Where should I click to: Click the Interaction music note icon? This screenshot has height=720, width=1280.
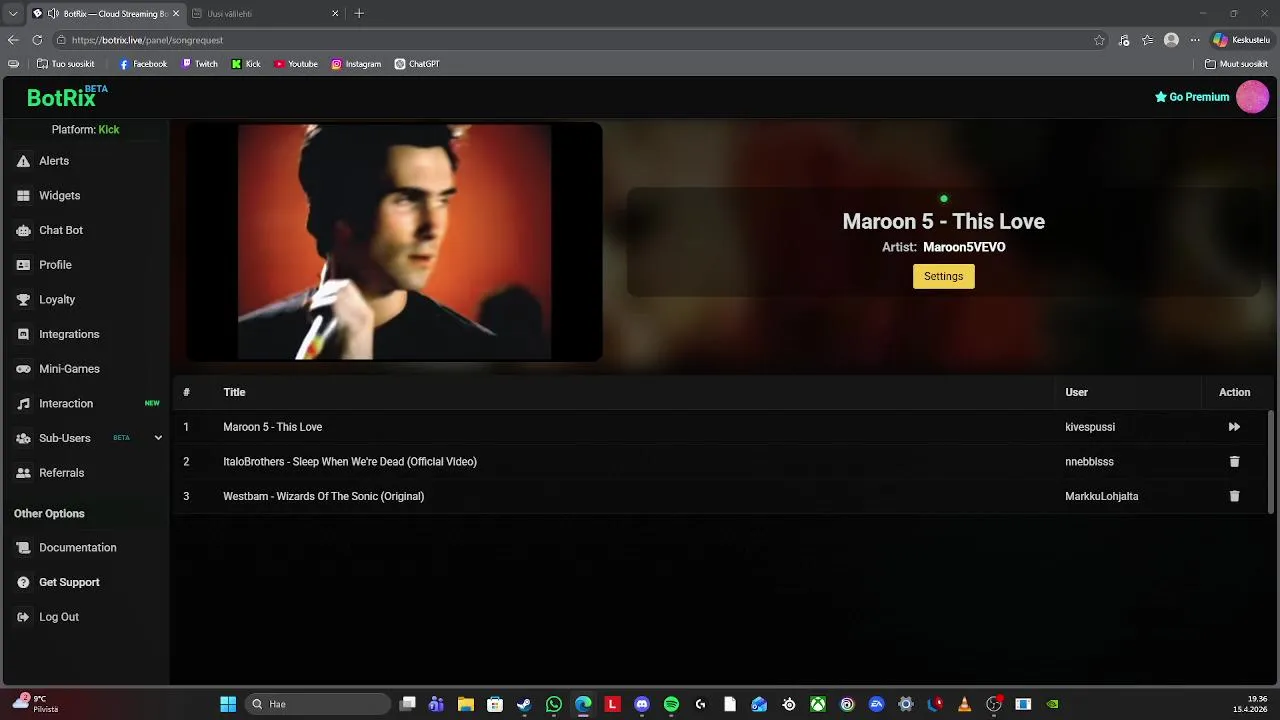23,404
